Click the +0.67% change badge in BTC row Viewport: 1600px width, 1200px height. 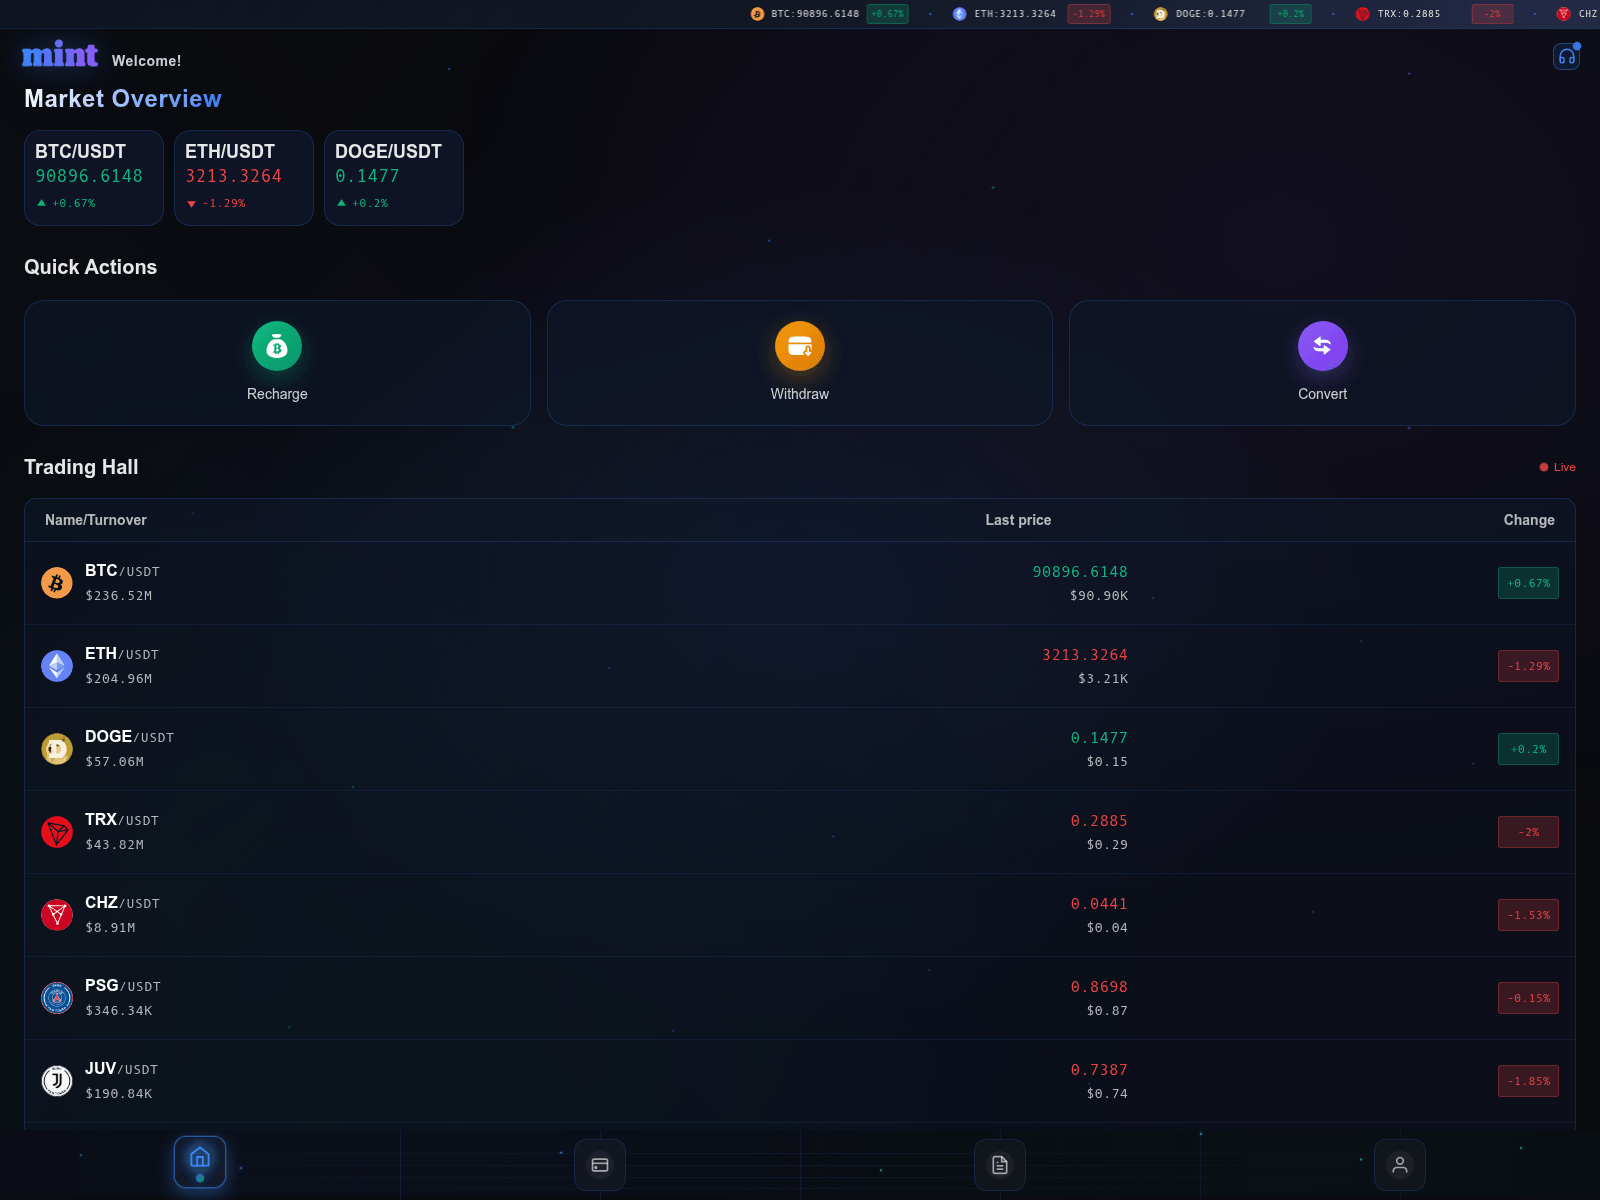[1528, 583]
